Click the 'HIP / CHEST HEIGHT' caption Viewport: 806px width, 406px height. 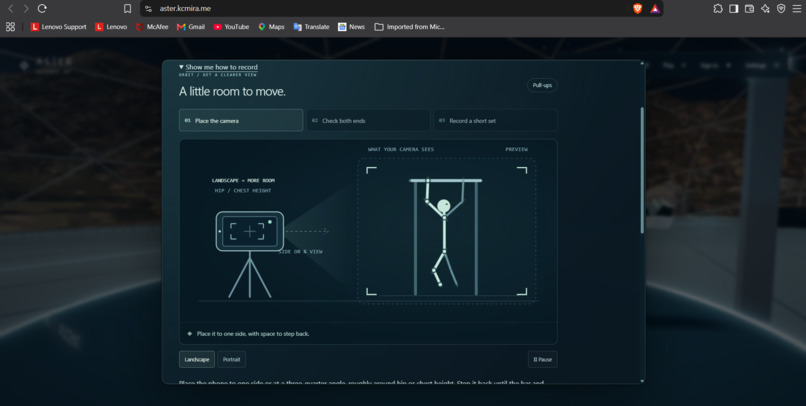243,191
